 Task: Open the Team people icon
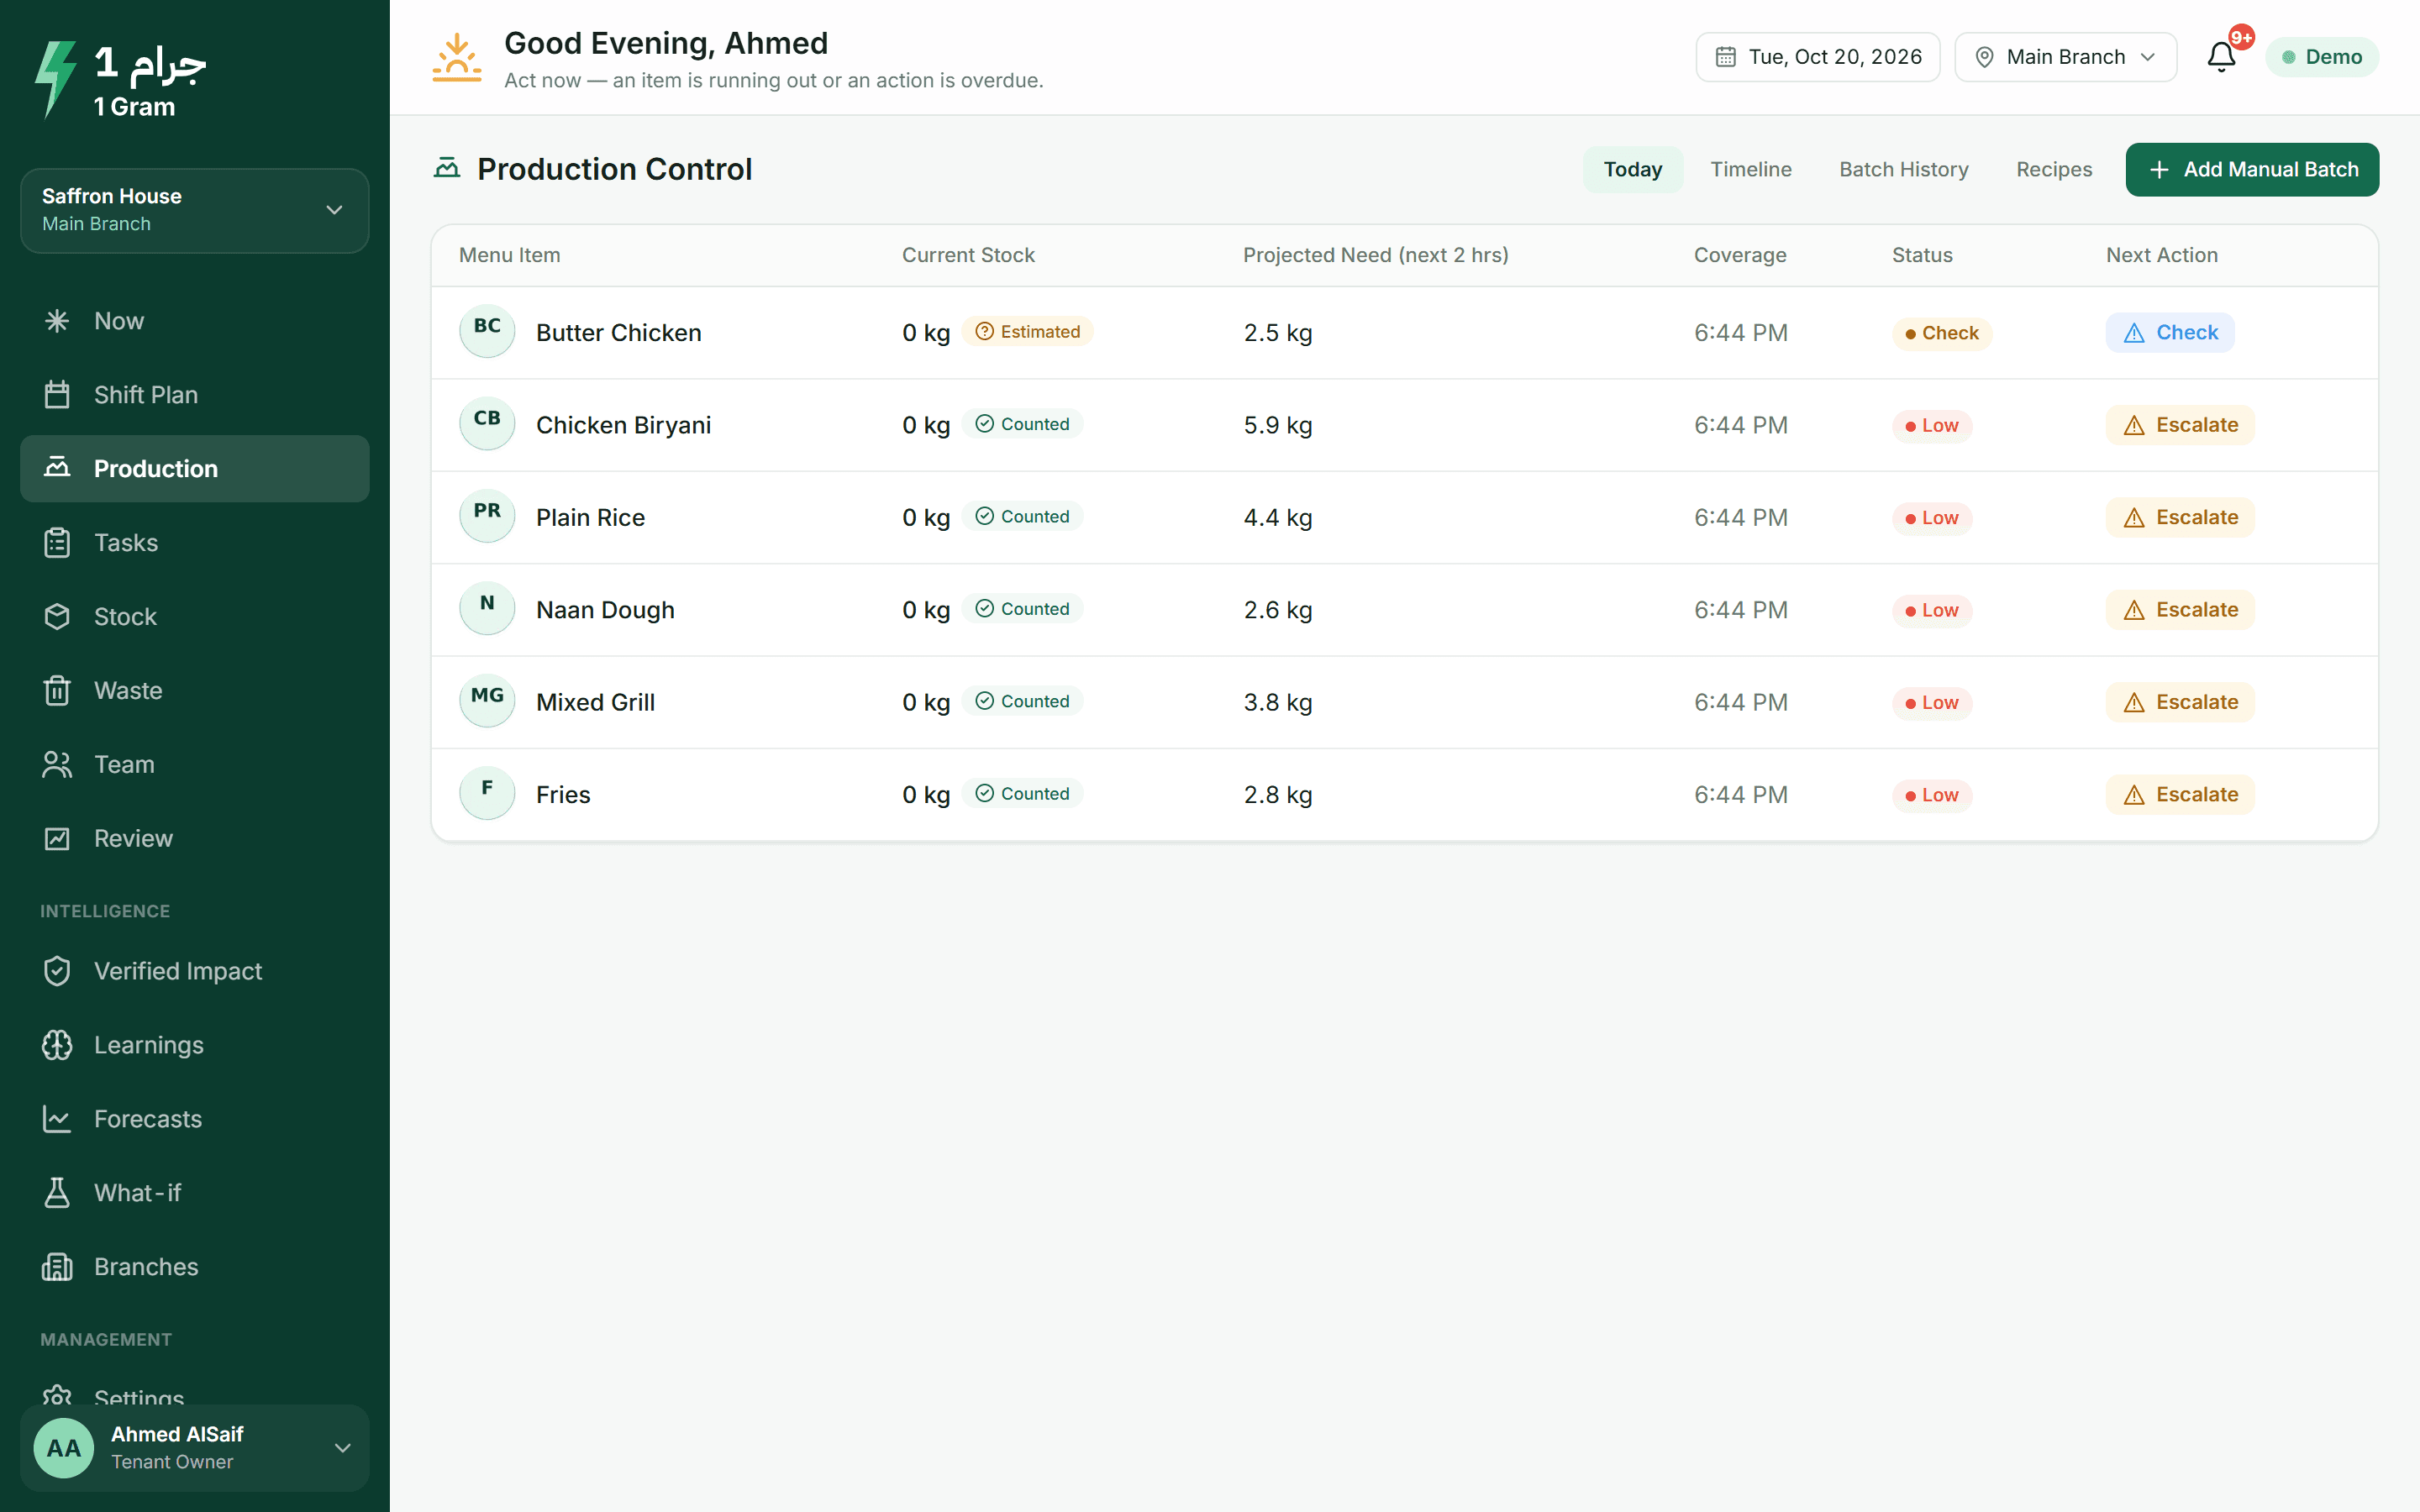coord(57,765)
